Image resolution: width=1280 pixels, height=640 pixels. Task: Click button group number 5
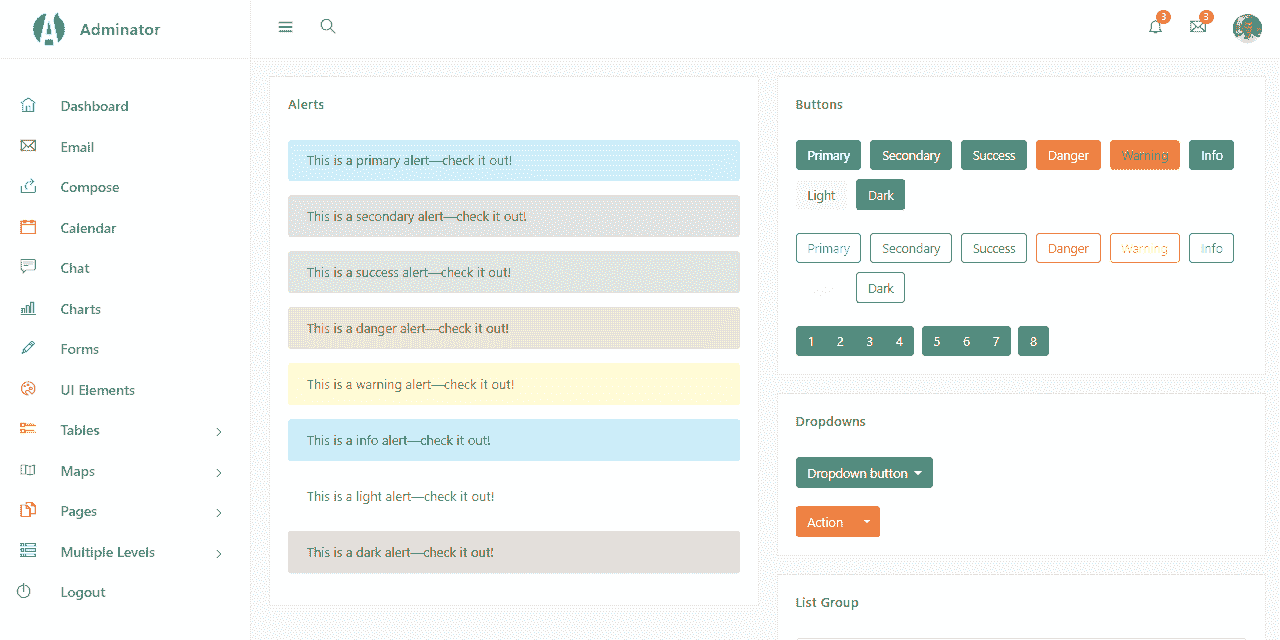937,341
